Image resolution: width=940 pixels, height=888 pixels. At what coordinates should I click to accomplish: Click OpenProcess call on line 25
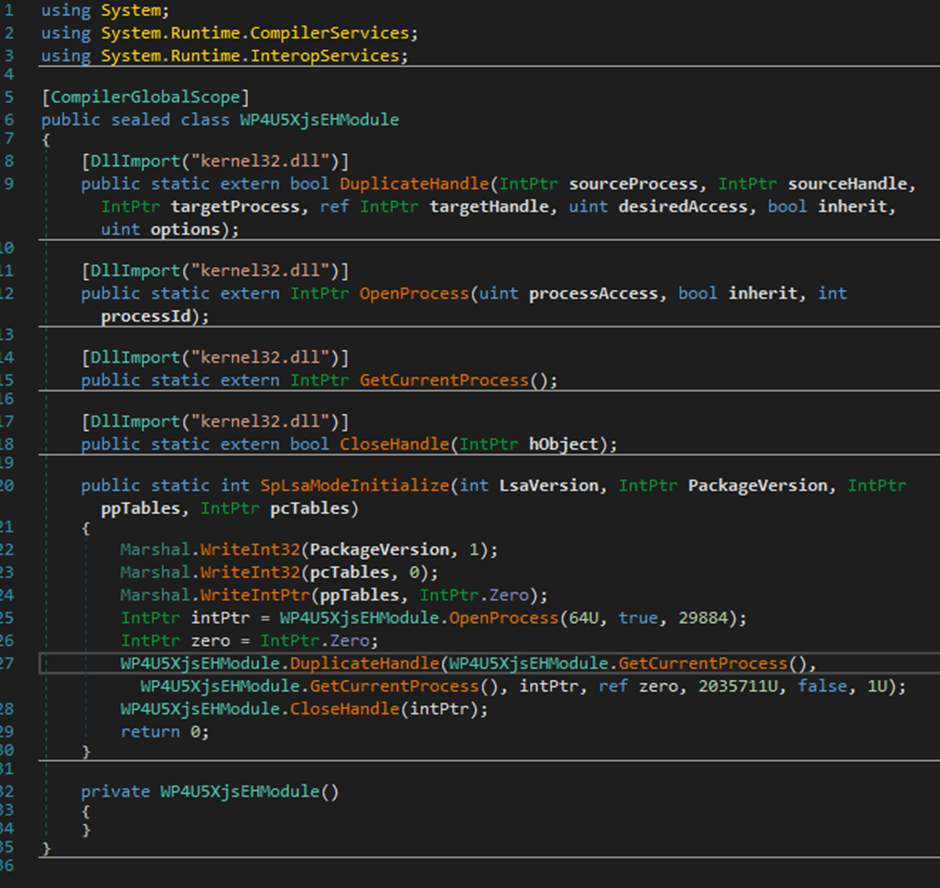coord(504,618)
